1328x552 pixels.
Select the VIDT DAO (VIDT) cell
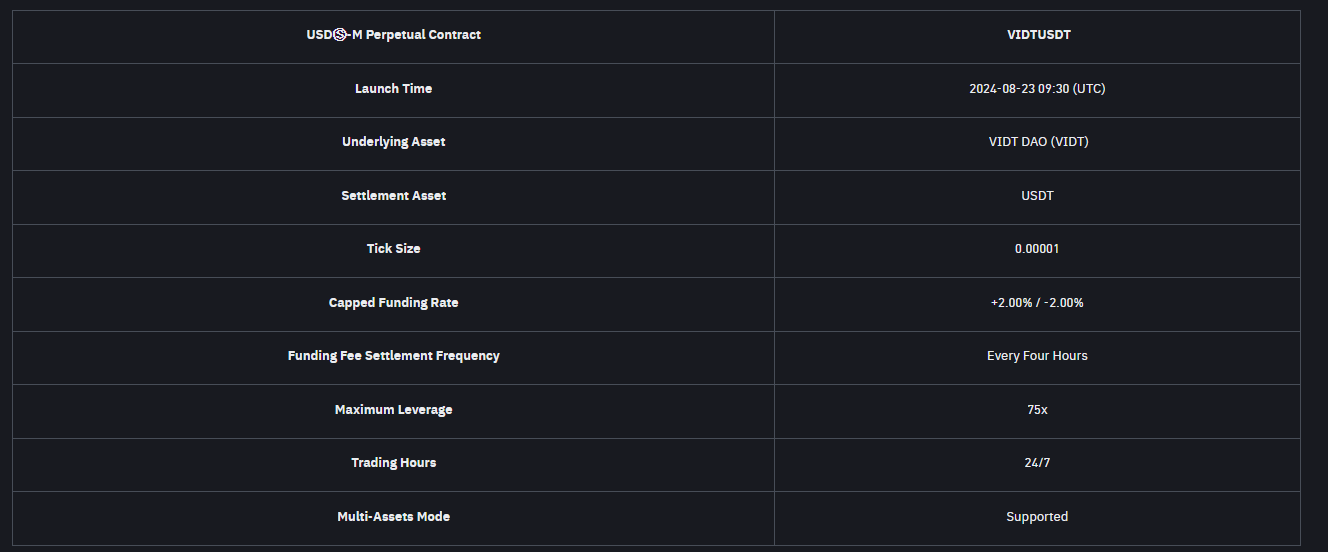[x=1037, y=142]
